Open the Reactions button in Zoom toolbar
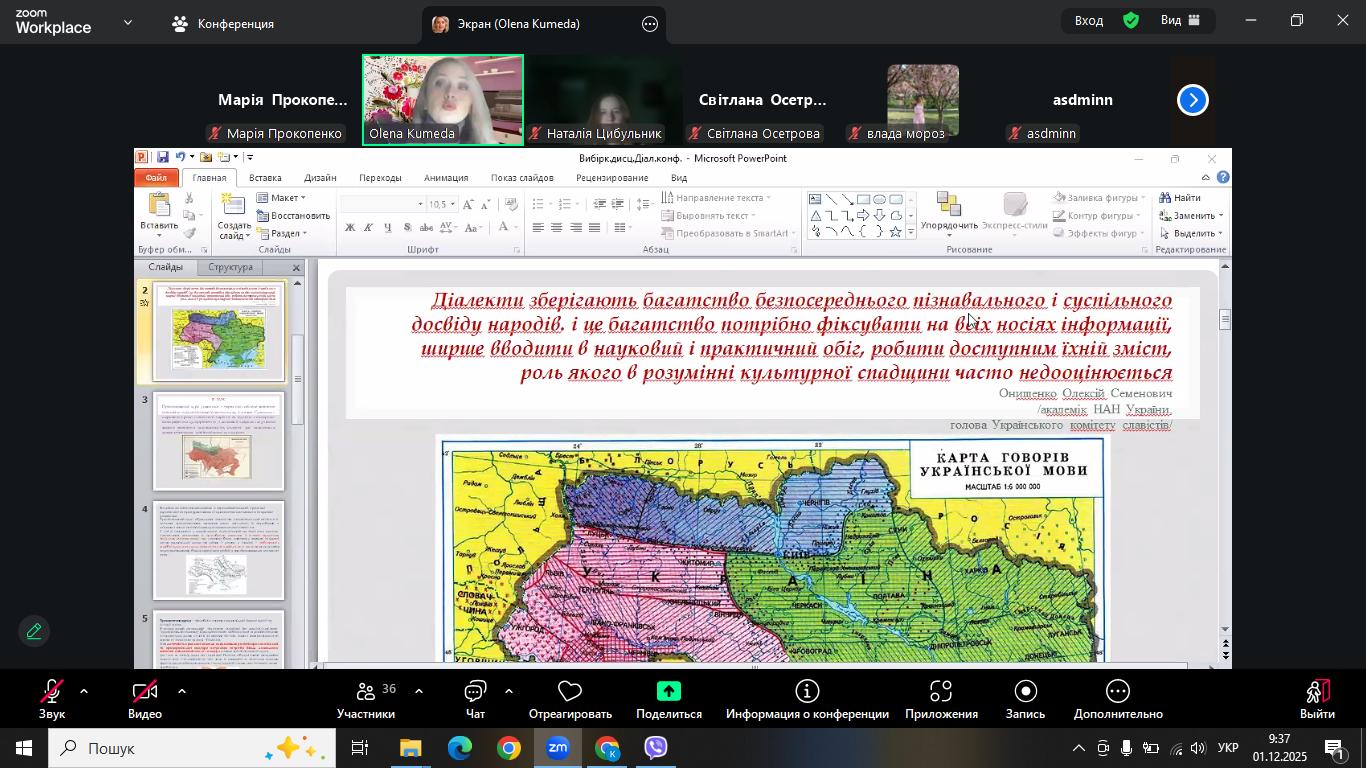Screen dimensions: 1366x768 coord(570,700)
